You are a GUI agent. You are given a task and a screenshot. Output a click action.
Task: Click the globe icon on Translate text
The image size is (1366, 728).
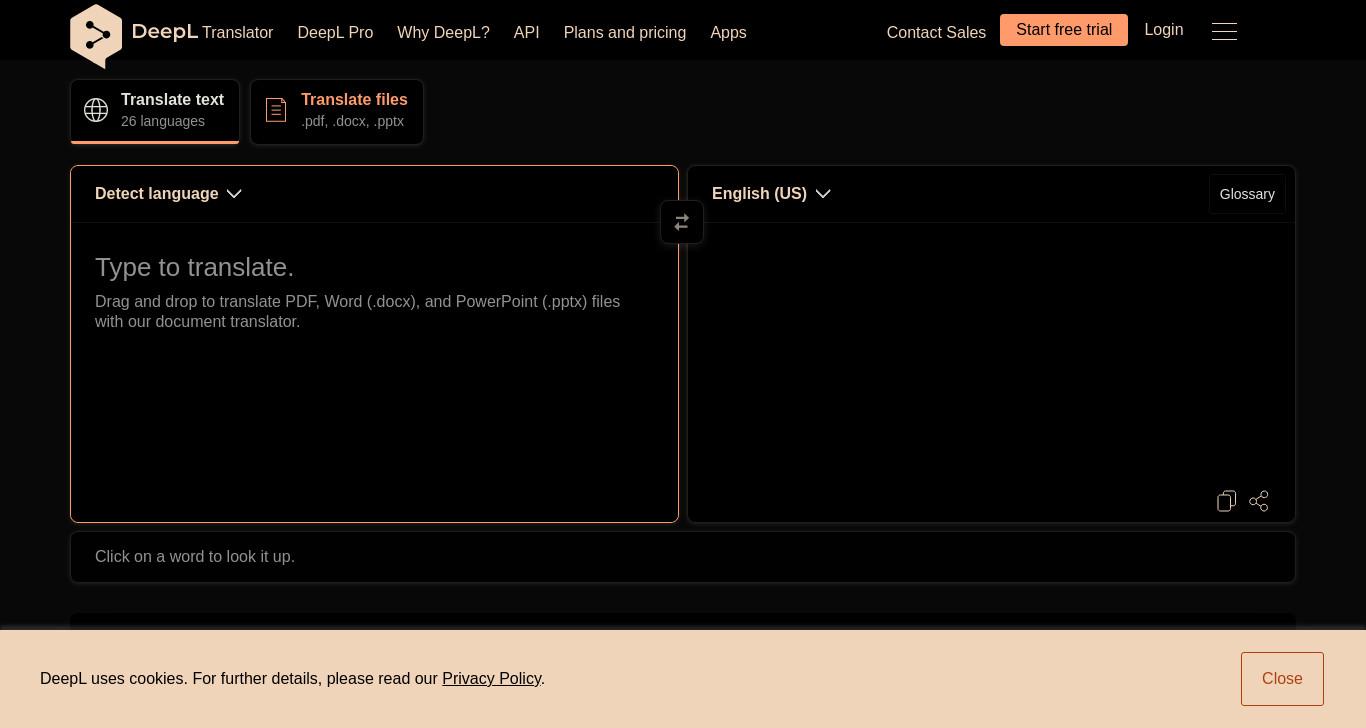point(96,110)
